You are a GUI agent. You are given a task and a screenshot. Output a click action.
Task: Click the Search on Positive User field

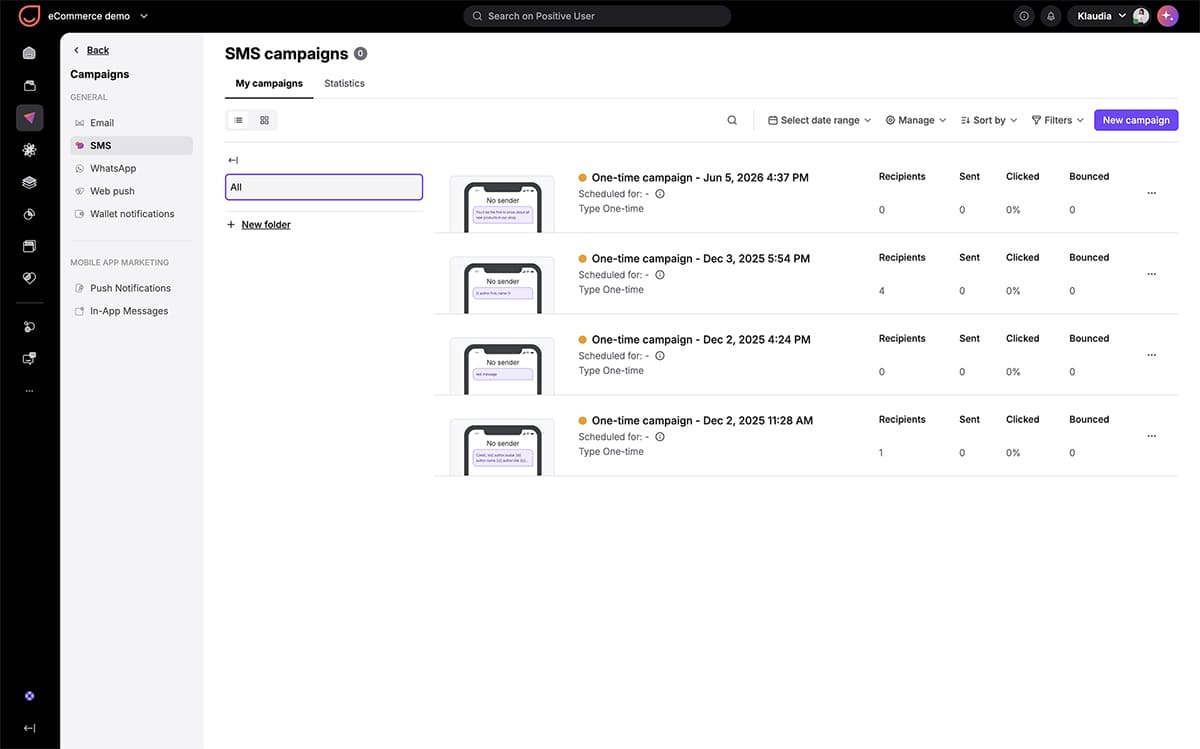pos(597,16)
